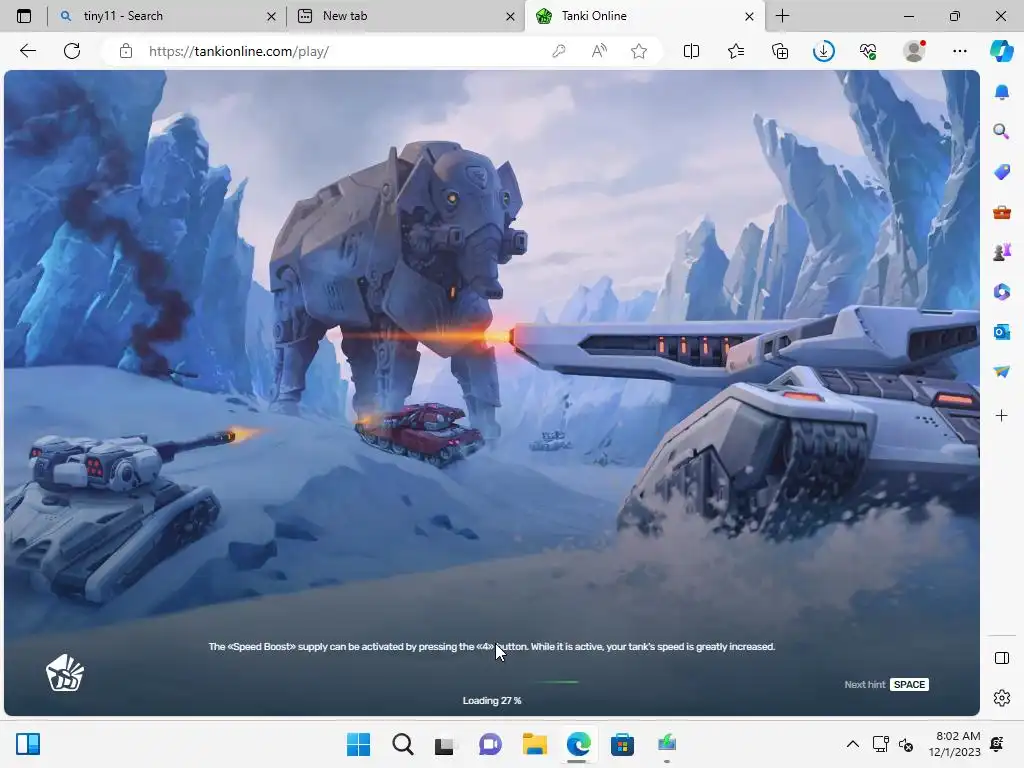The image size is (1024, 768).
Task: Add this page to favorites star
Action: point(639,51)
